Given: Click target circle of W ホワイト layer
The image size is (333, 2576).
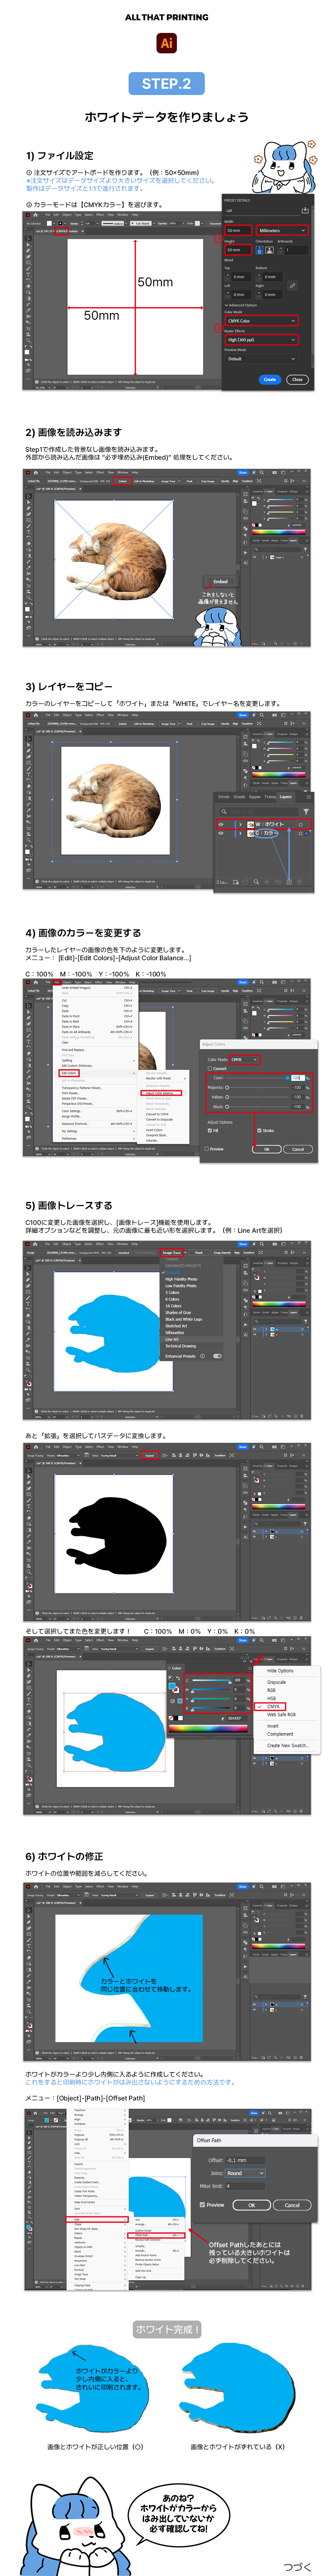Looking at the screenshot, I should click(x=300, y=825).
